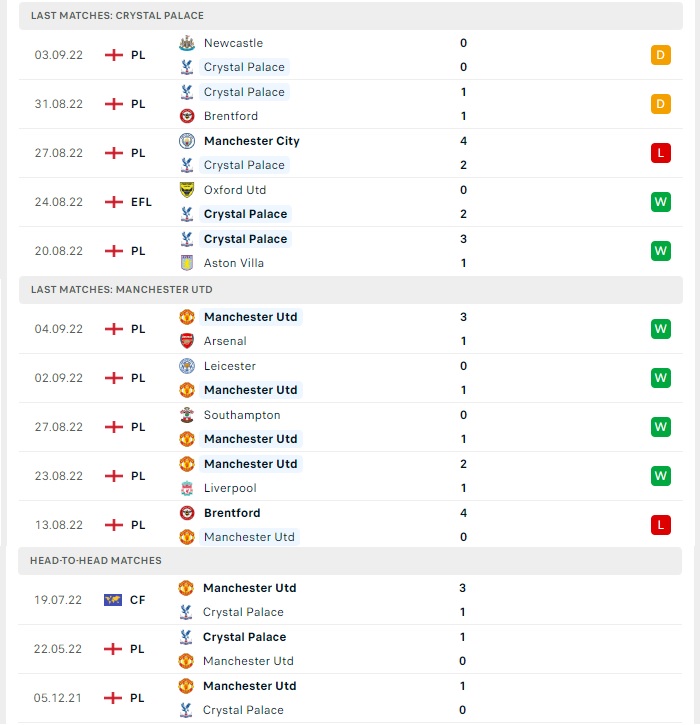700x725 pixels.
Task: Select the Last Matches: Manchester Utd header
Action: pos(350,290)
